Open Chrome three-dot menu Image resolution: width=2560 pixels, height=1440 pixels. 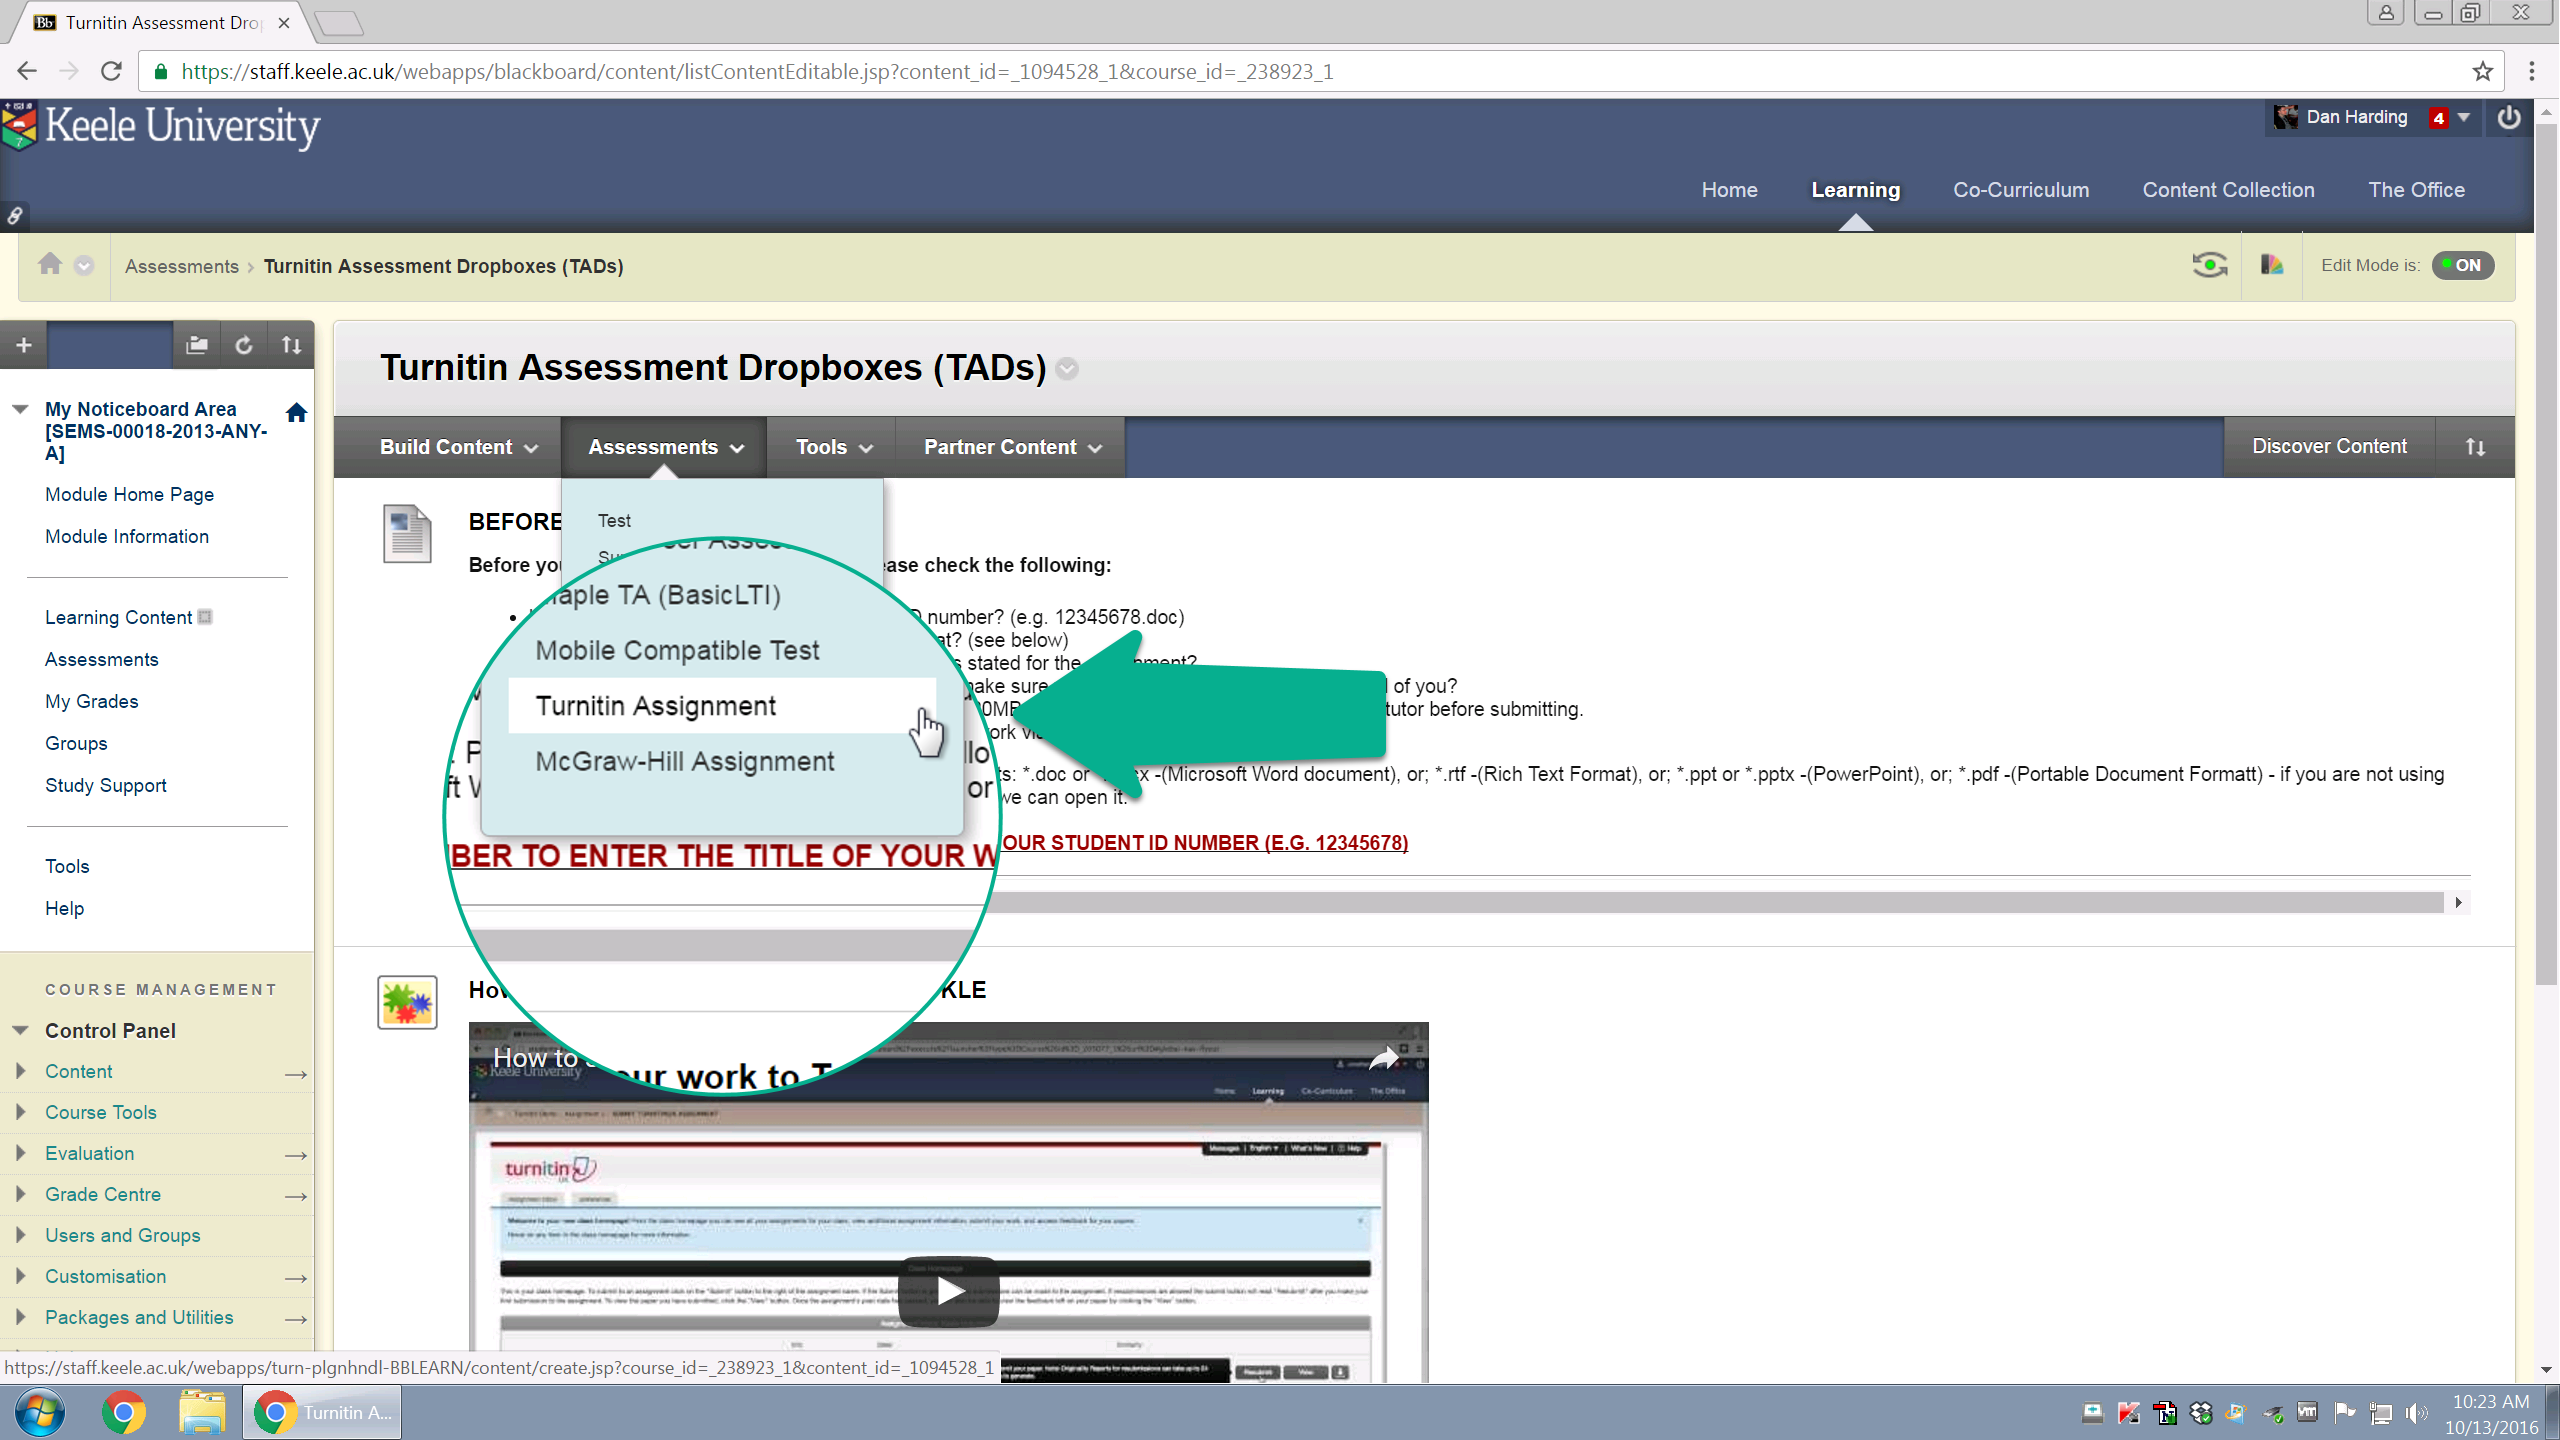click(x=2531, y=71)
